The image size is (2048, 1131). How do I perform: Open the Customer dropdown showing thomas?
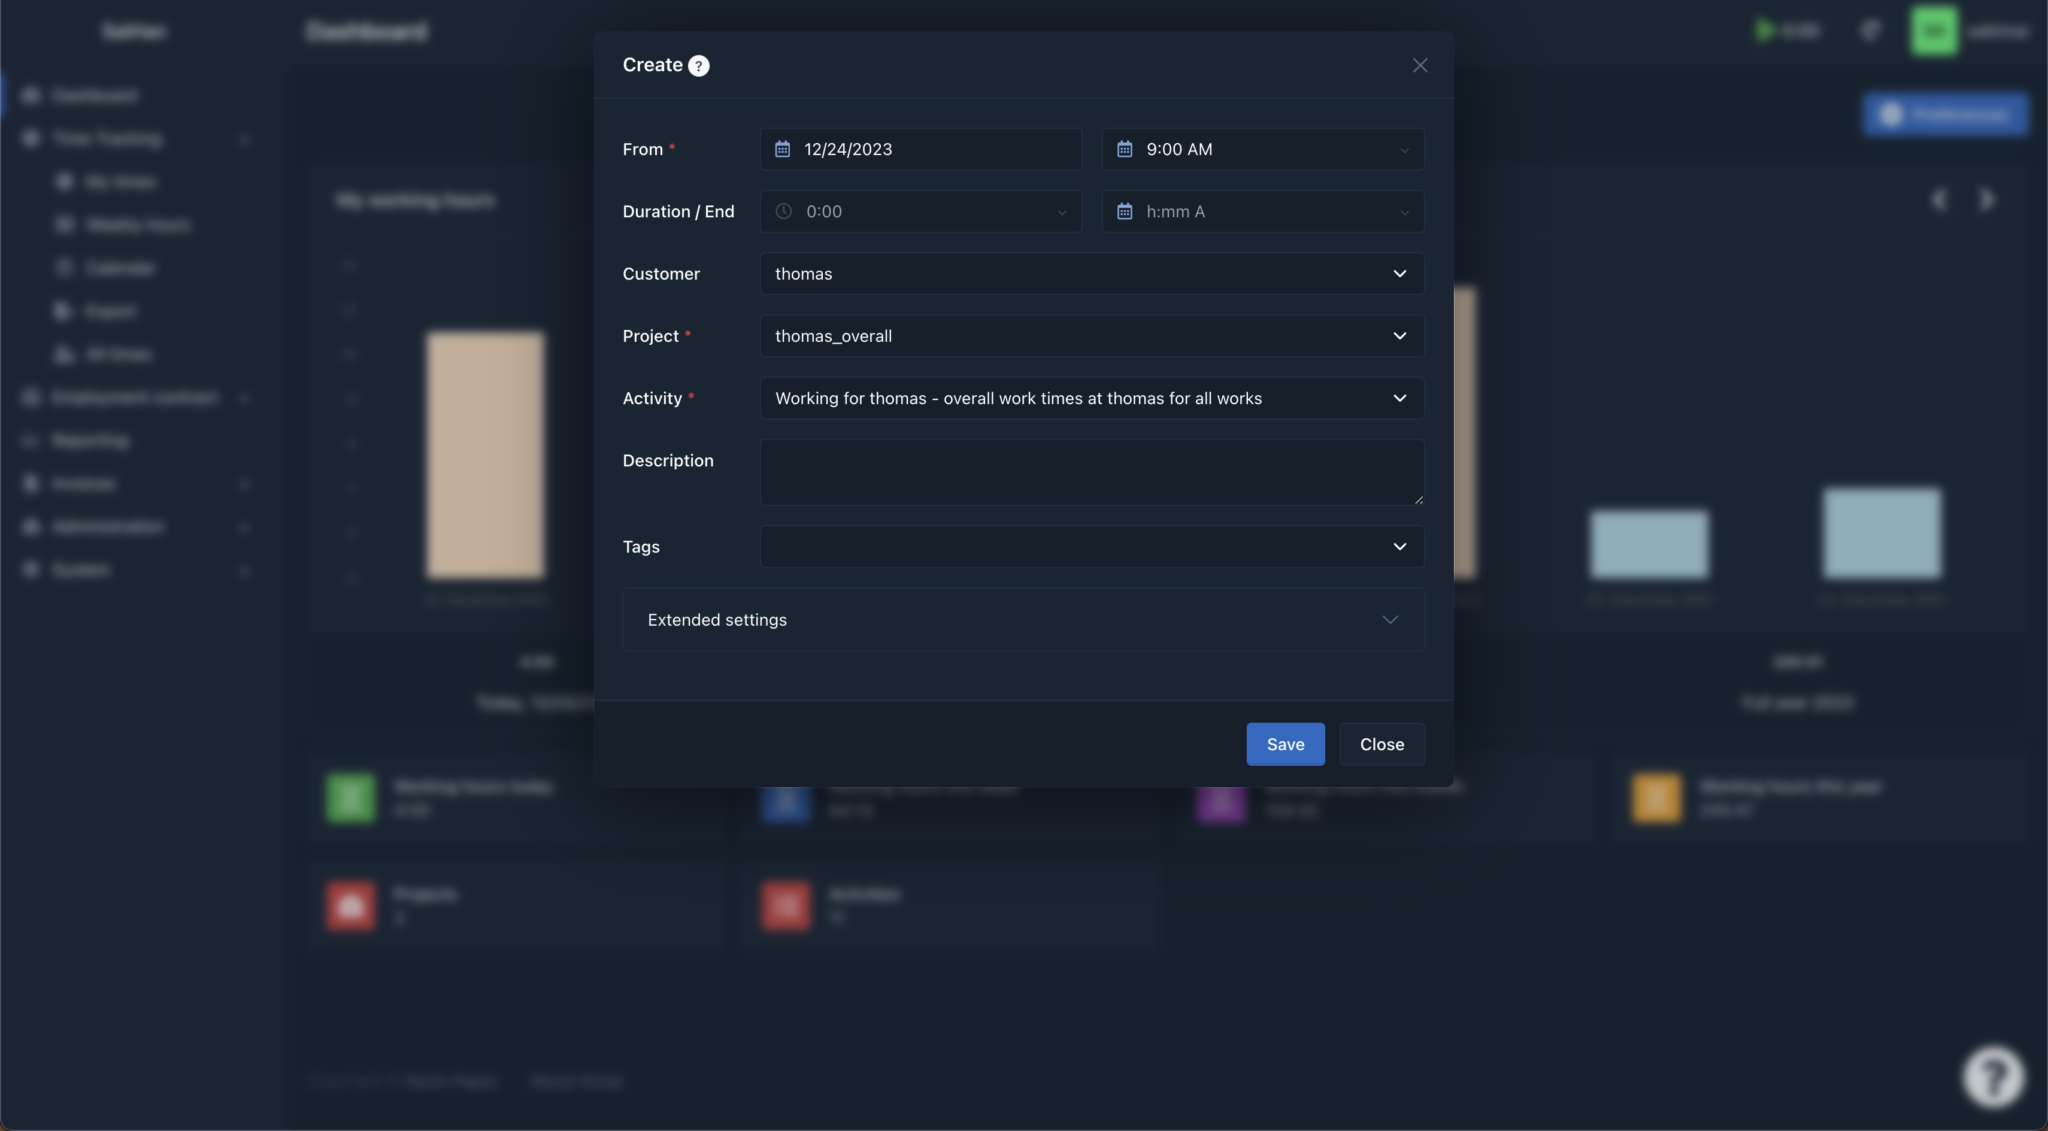coord(1091,273)
